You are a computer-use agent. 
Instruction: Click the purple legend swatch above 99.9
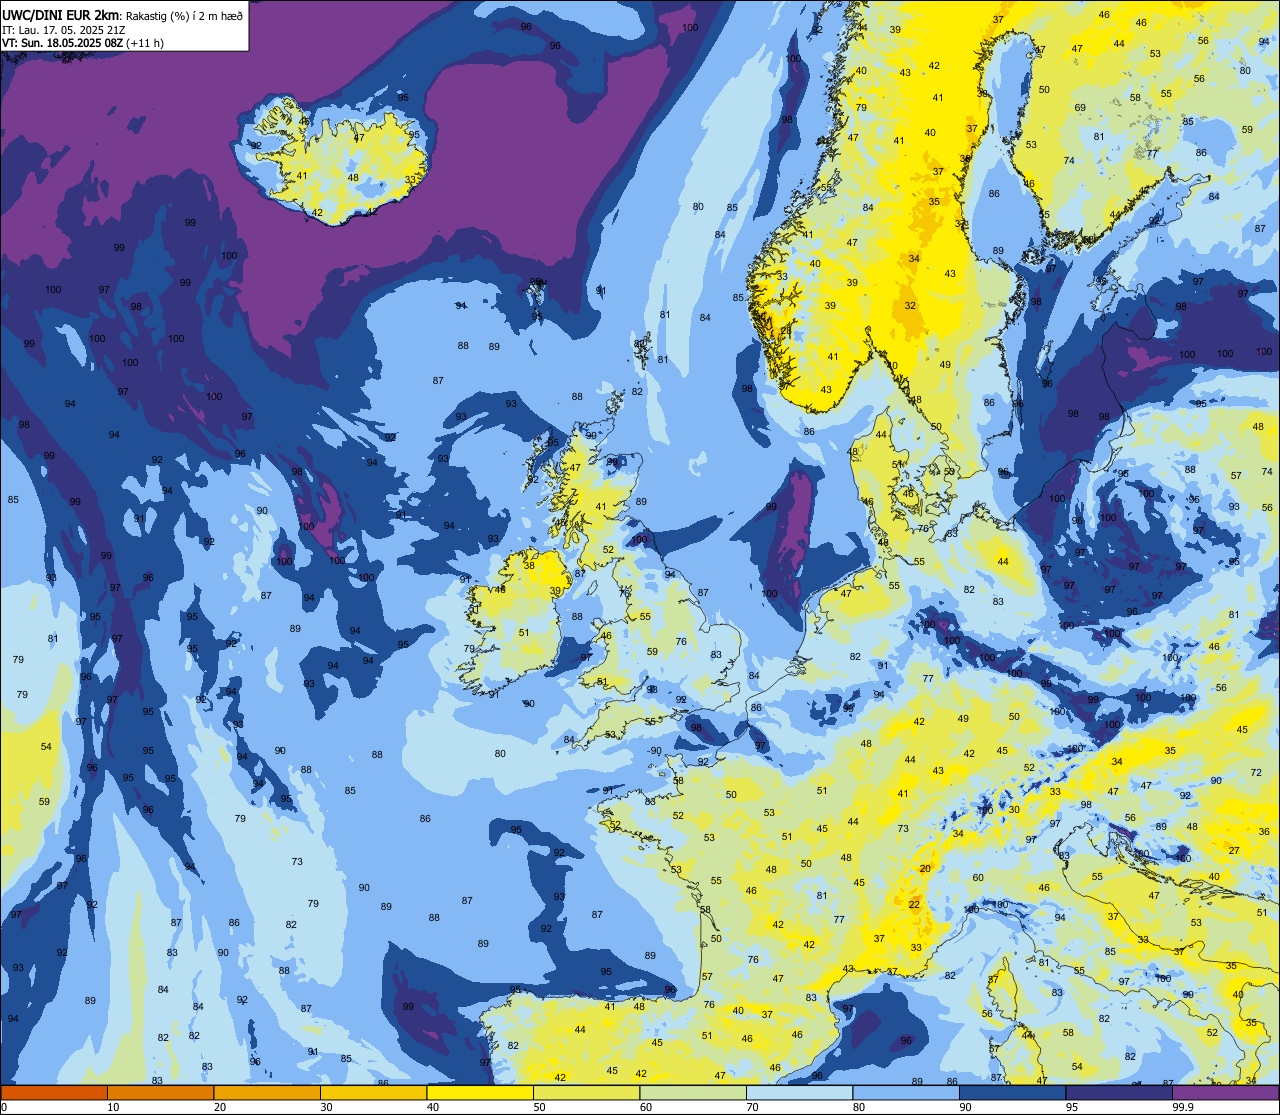(1225, 1093)
